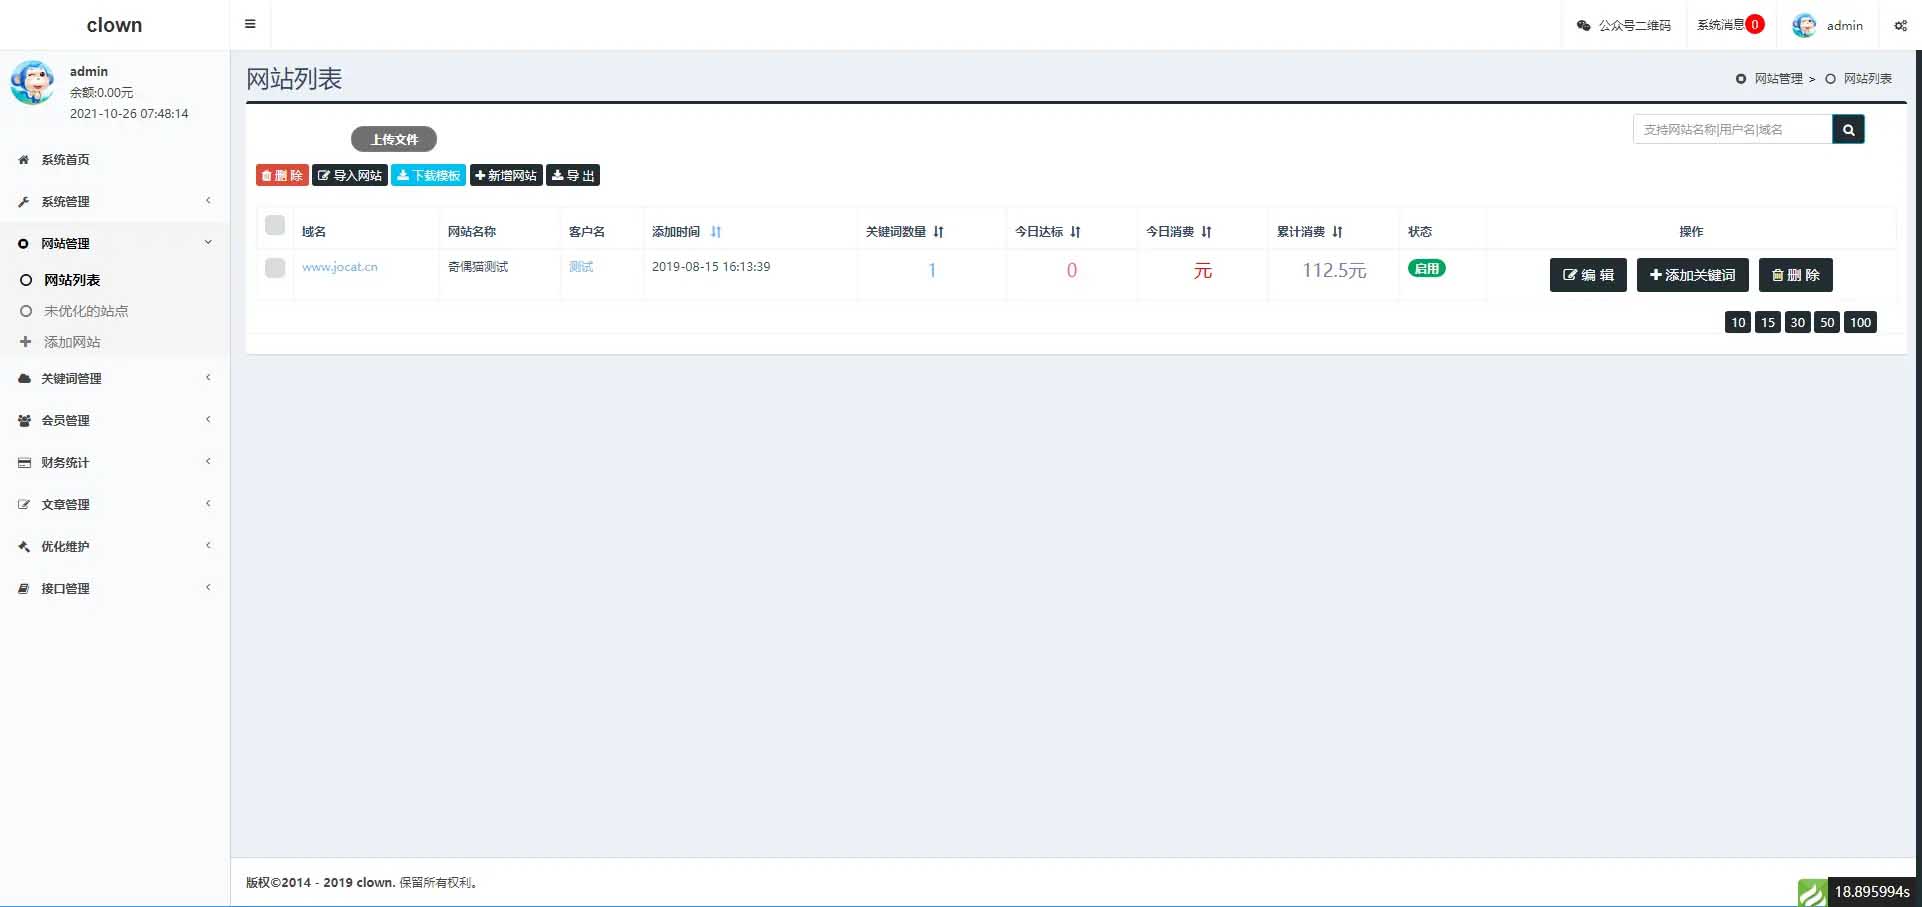
Task: Click the 会员管理 users icon
Action: click(x=24, y=420)
